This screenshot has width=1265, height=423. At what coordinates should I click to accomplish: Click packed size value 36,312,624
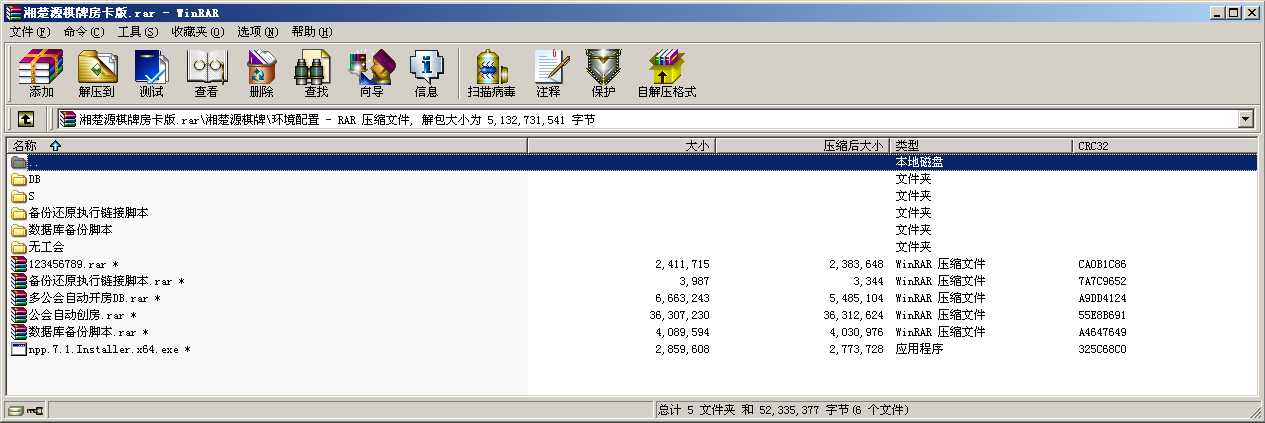tap(853, 315)
